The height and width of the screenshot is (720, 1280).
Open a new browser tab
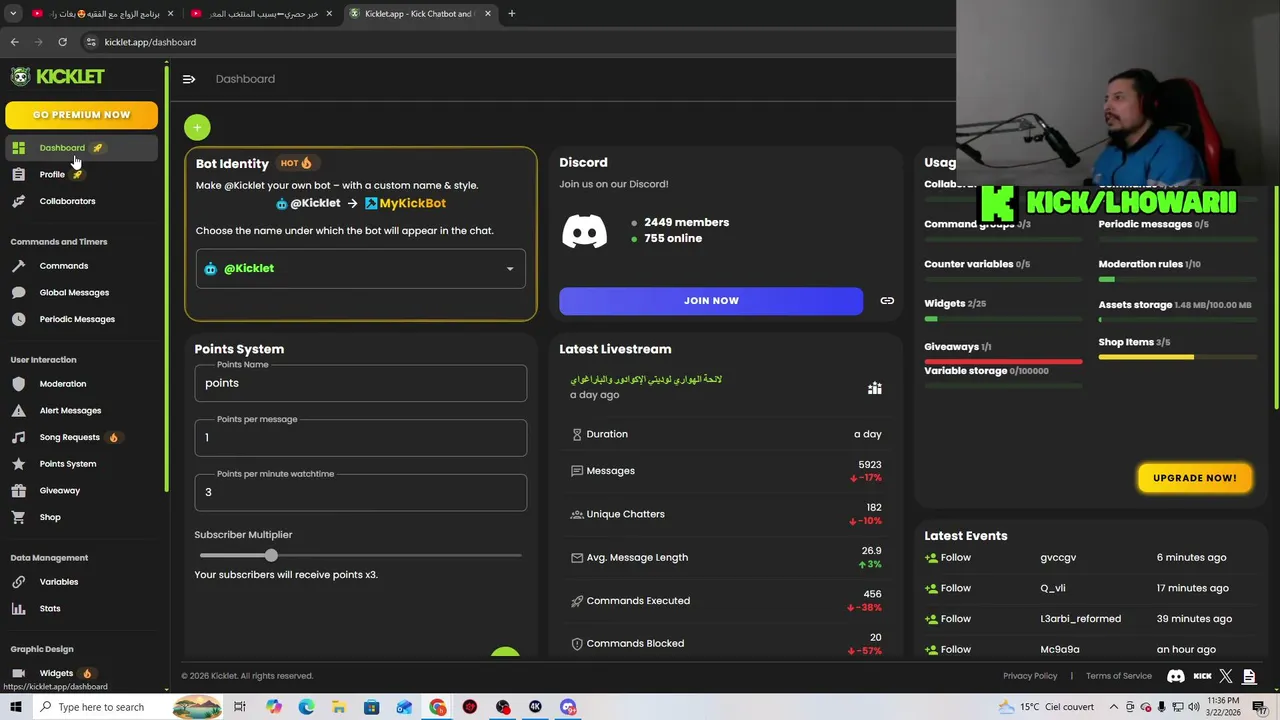point(511,14)
